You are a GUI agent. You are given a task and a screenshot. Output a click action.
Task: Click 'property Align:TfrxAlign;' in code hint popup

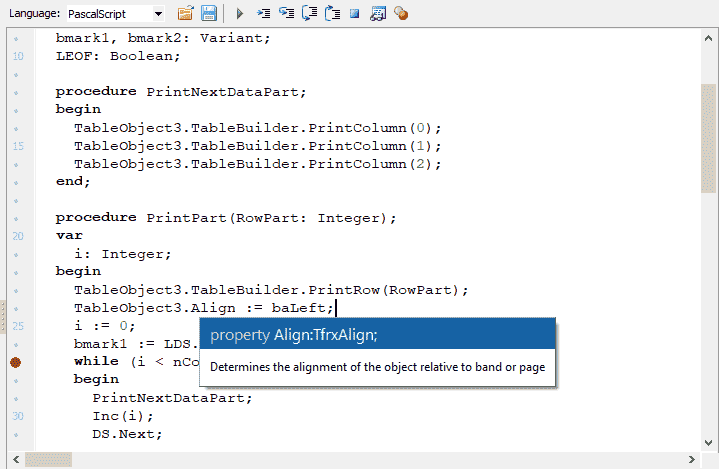(x=294, y=335)
